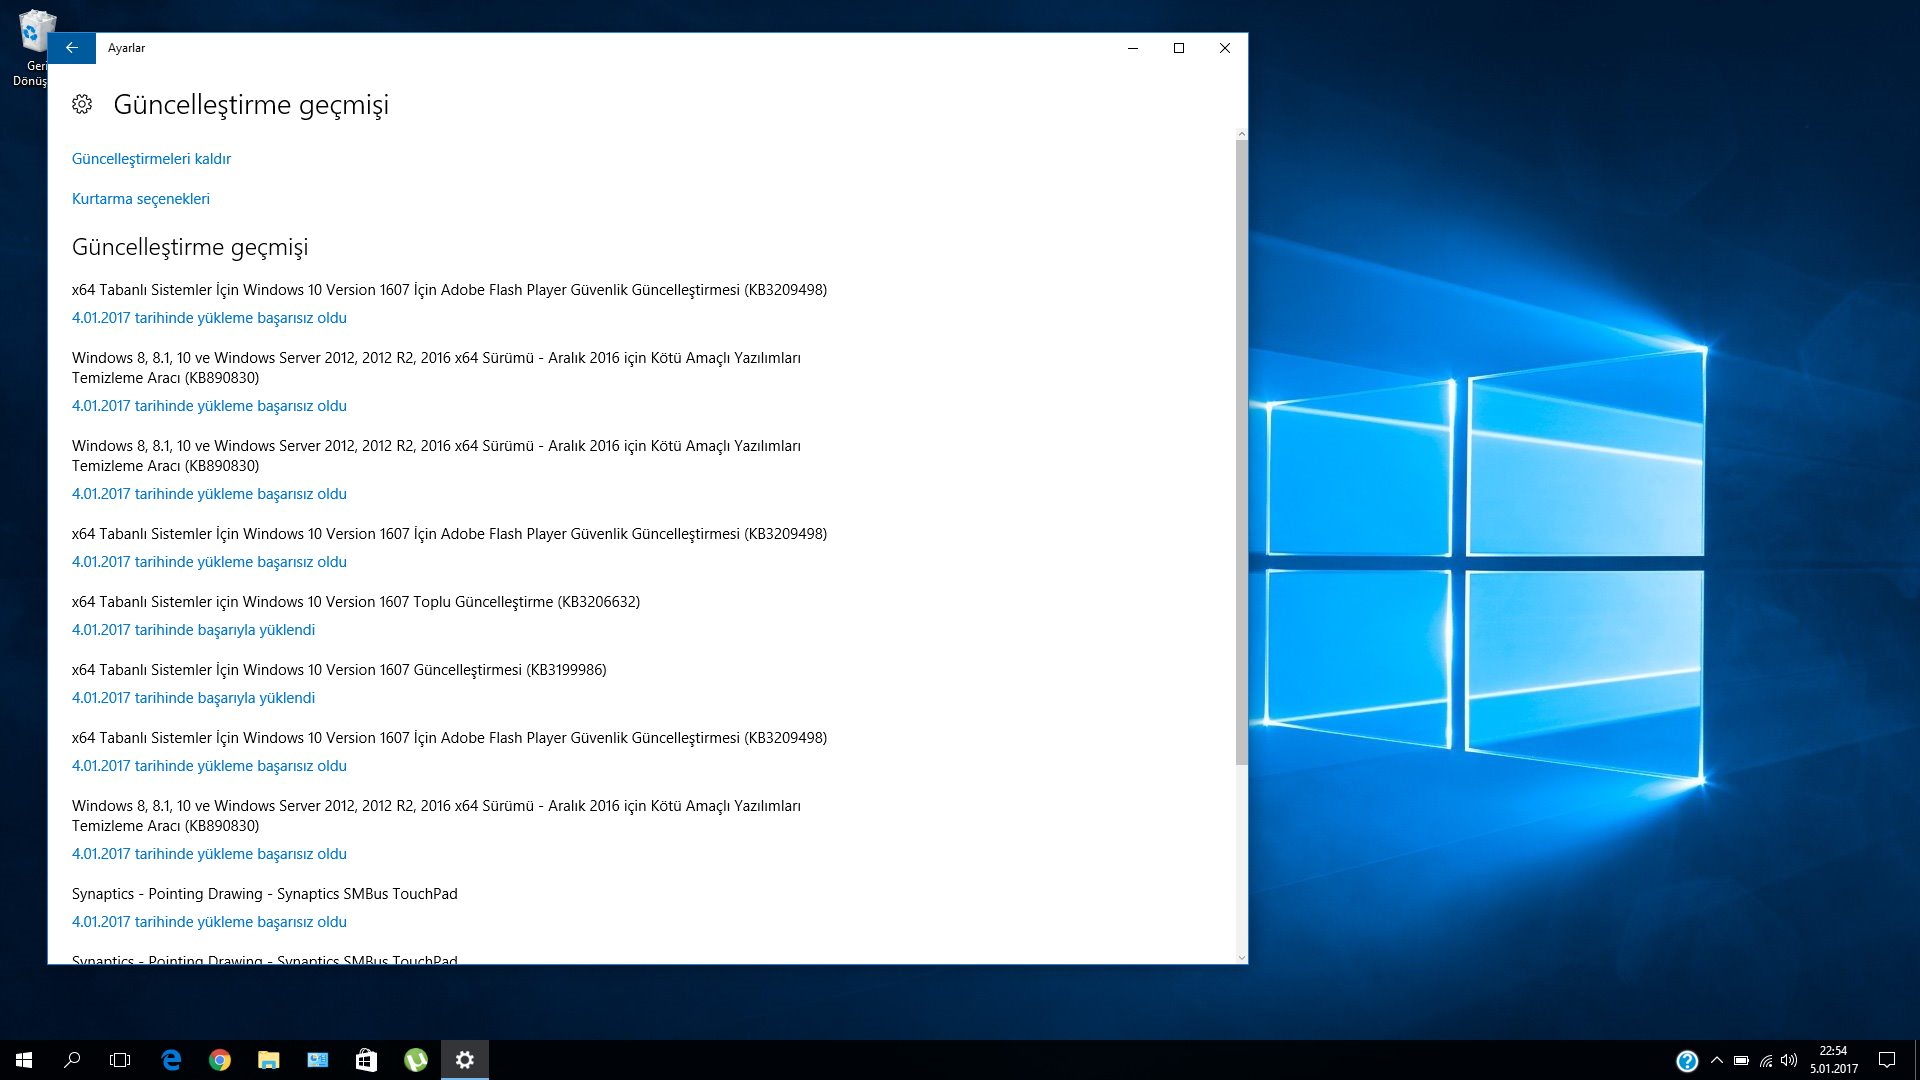Image resolution: width=1920 pixels, height=1080 pixels.
Task: Click the 'Güncelleştirmeleri kaldır' link
Action: pos(151,159)
